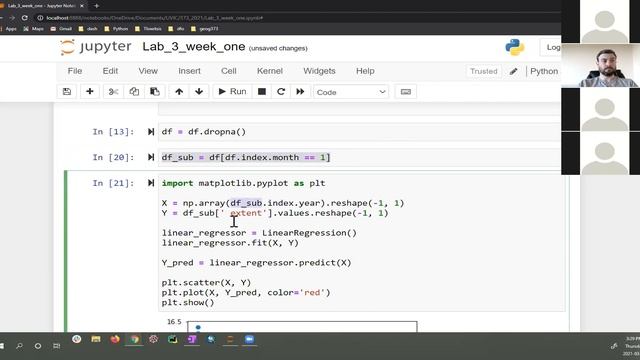Rename notebook title Lab_3_week_one
The height and width of the screenshot is (360, 640).
(x=193, y=47)
